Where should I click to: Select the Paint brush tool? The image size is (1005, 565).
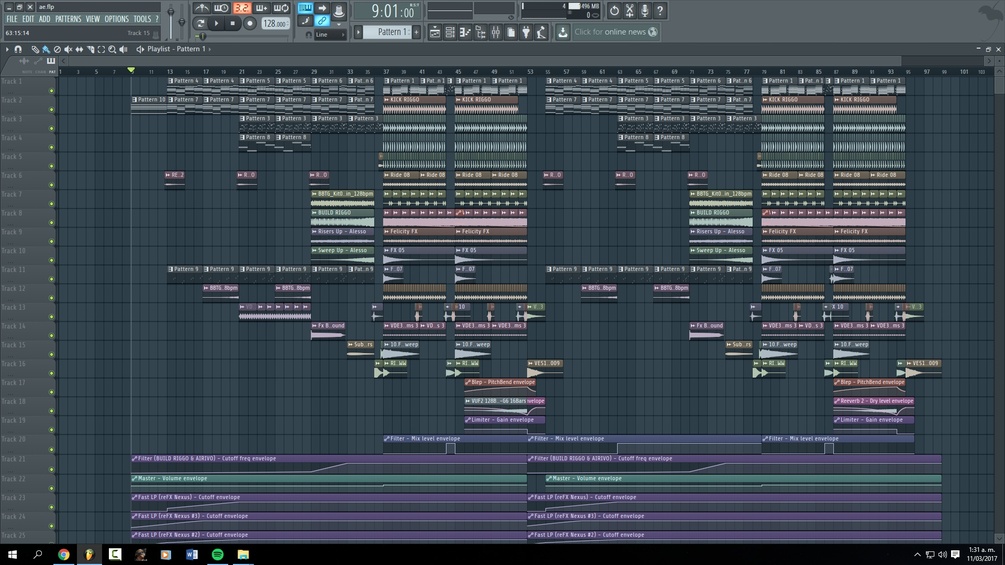(x=46, y=49)
